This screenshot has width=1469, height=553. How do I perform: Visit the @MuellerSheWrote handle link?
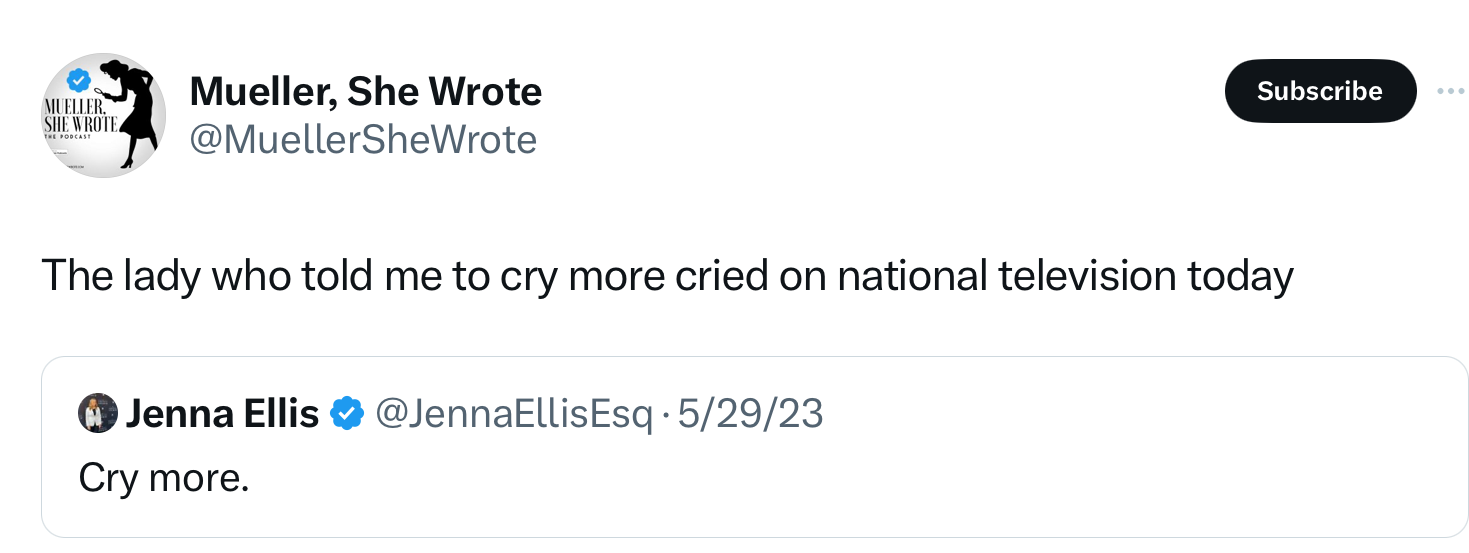tap(363, 140)
